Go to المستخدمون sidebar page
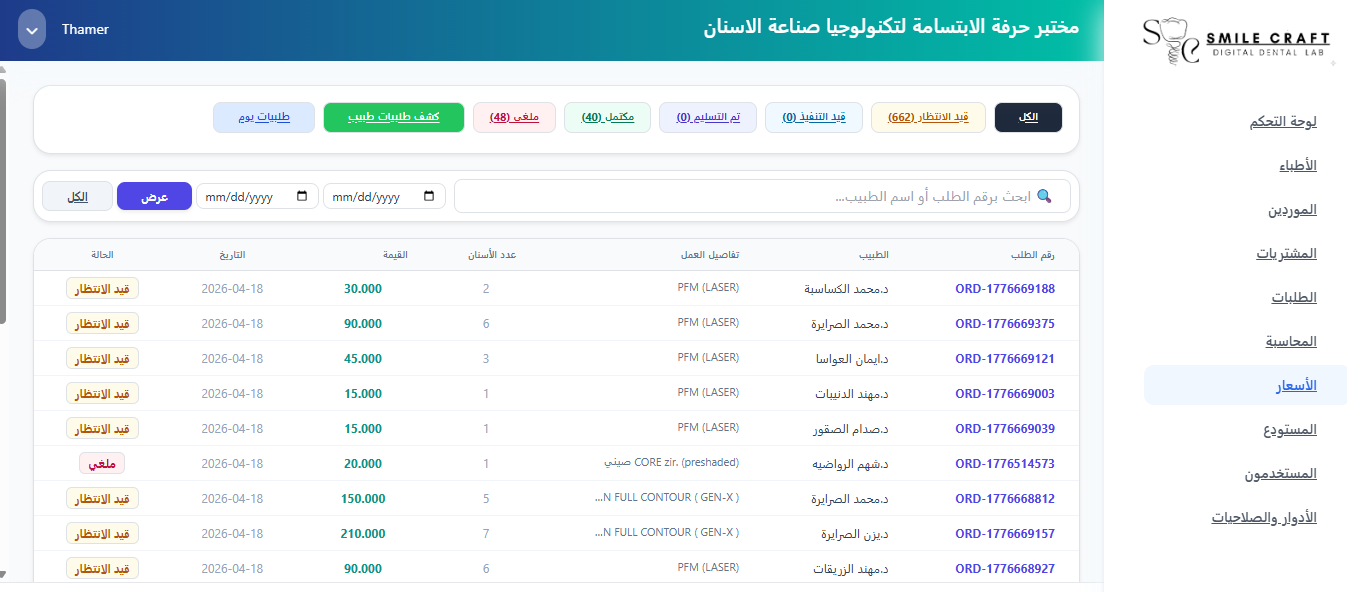The image size is (1347, 592). [x=1280, y=473]
